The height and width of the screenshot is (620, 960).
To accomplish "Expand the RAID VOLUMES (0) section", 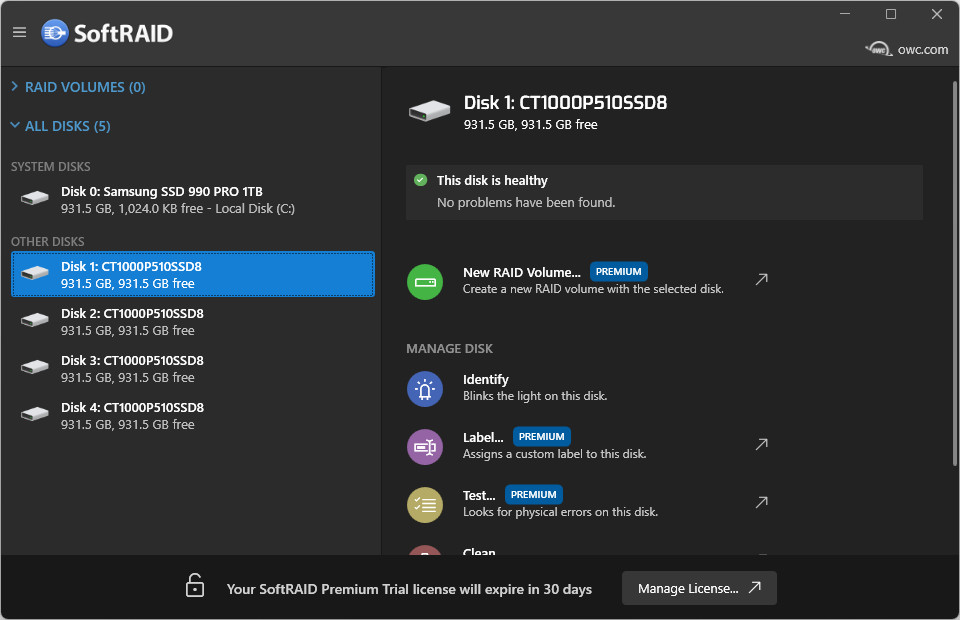I will [x=78, y=87].
